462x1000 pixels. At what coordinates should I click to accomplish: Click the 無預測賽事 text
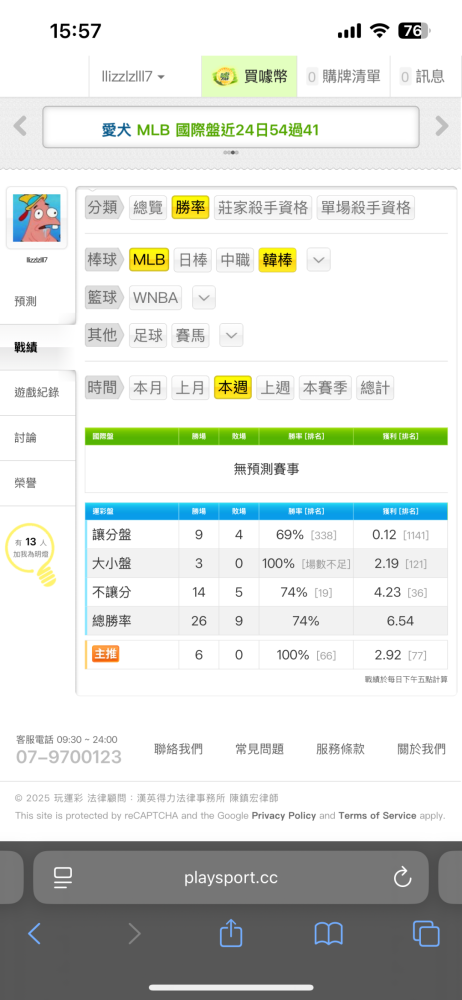pyautogui.click(x=267, y=469)
